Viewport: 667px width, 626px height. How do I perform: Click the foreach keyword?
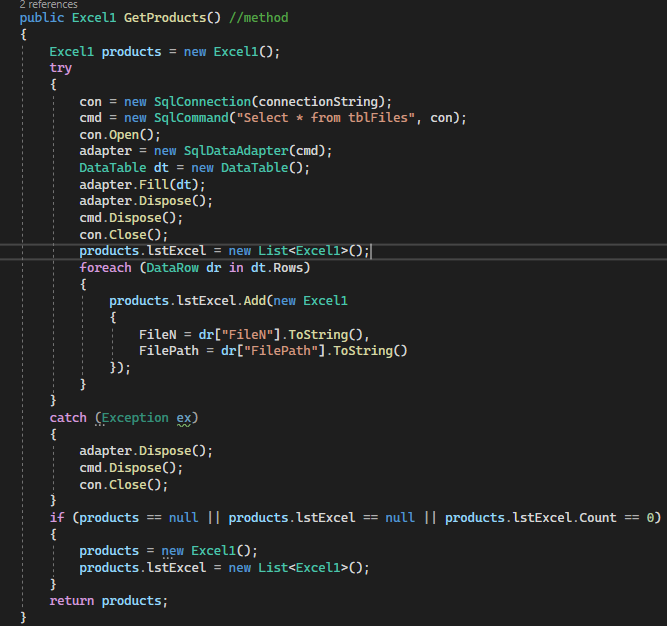(x=105, y=268)
